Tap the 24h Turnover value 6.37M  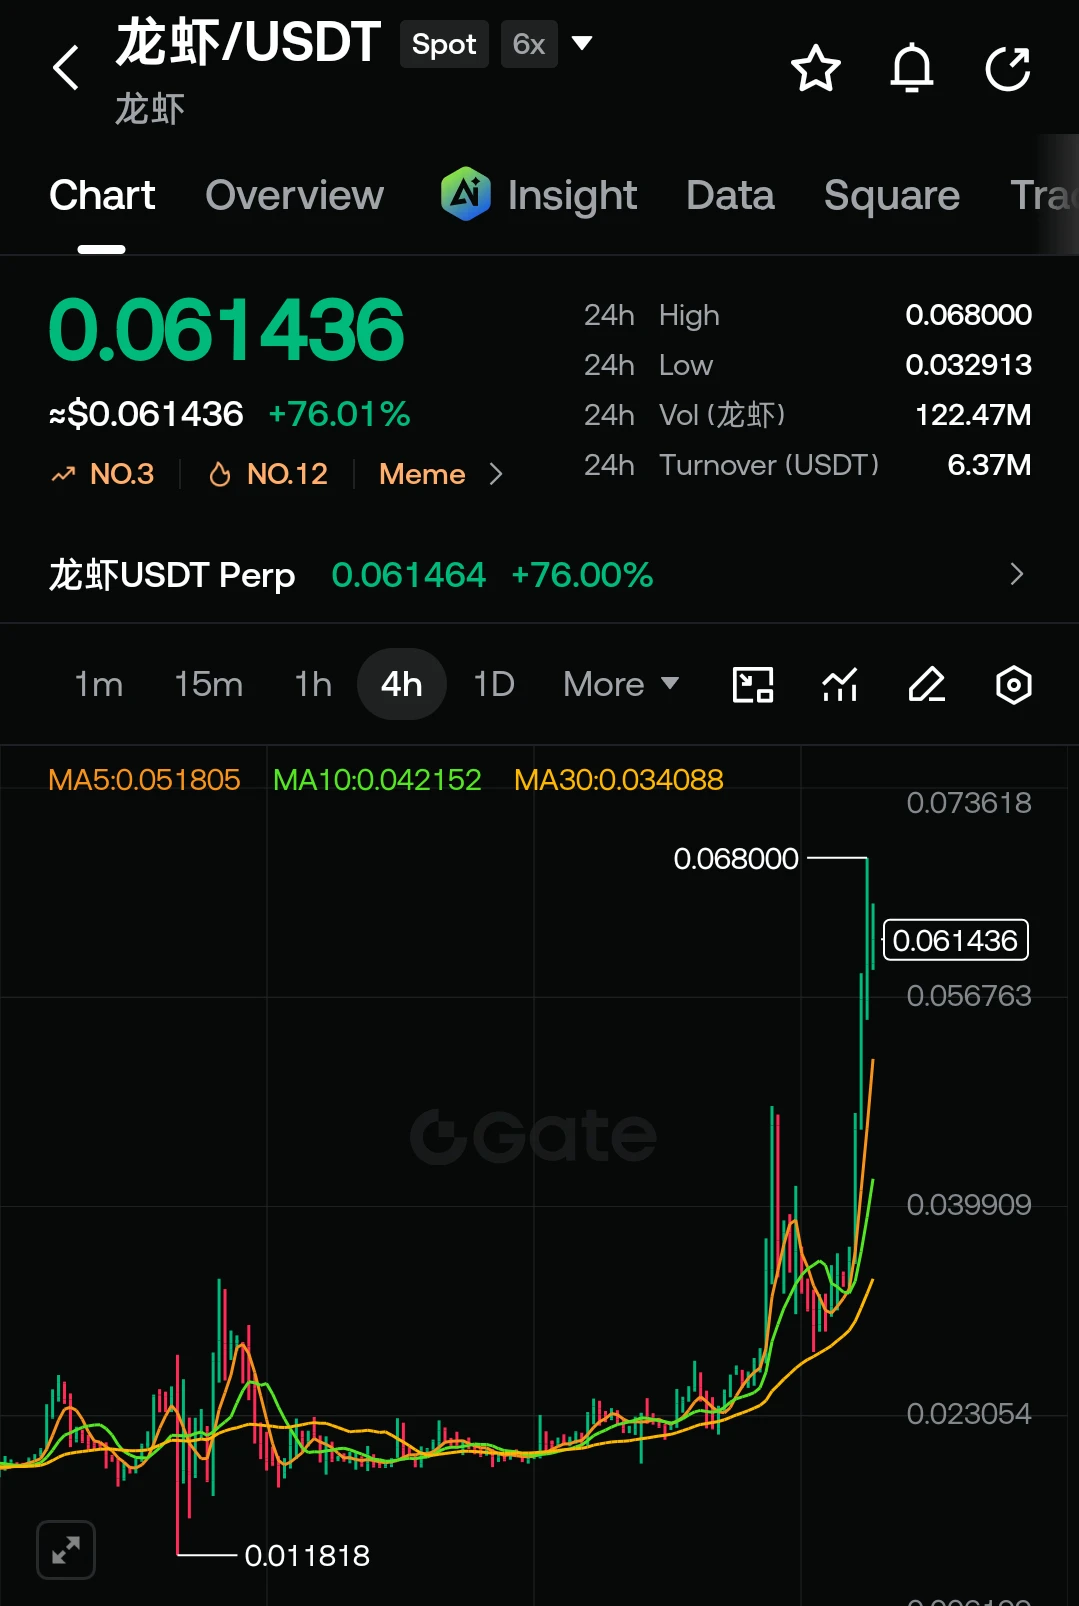989,465
